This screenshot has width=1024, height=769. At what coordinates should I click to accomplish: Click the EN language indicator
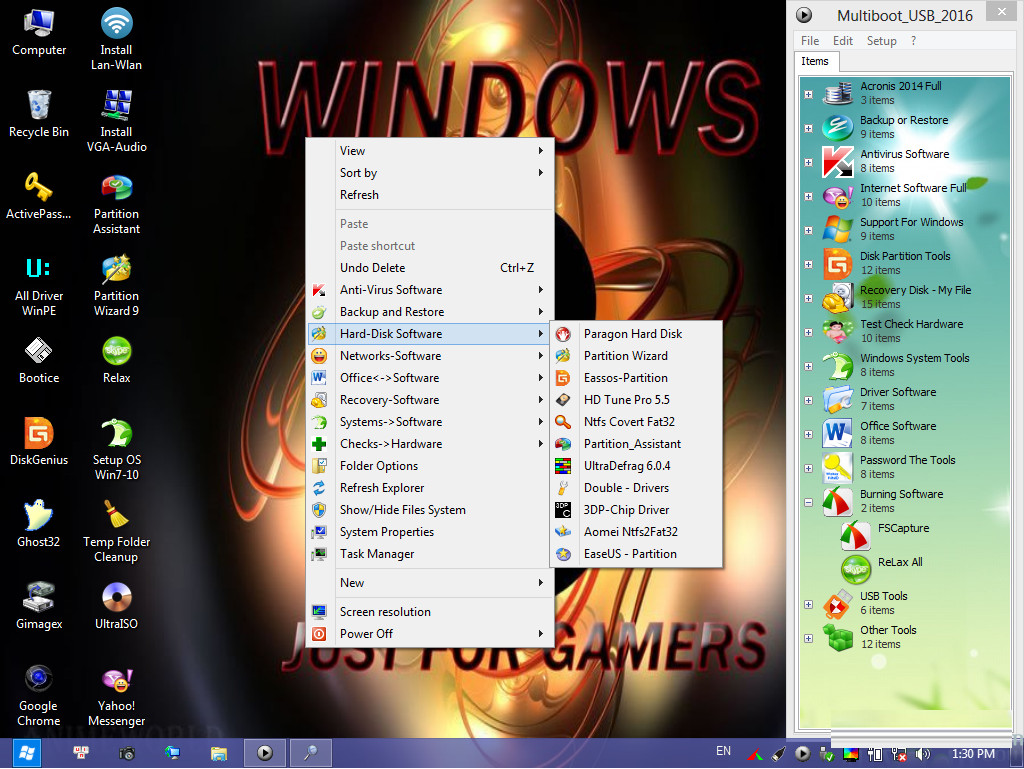point(724,751)
